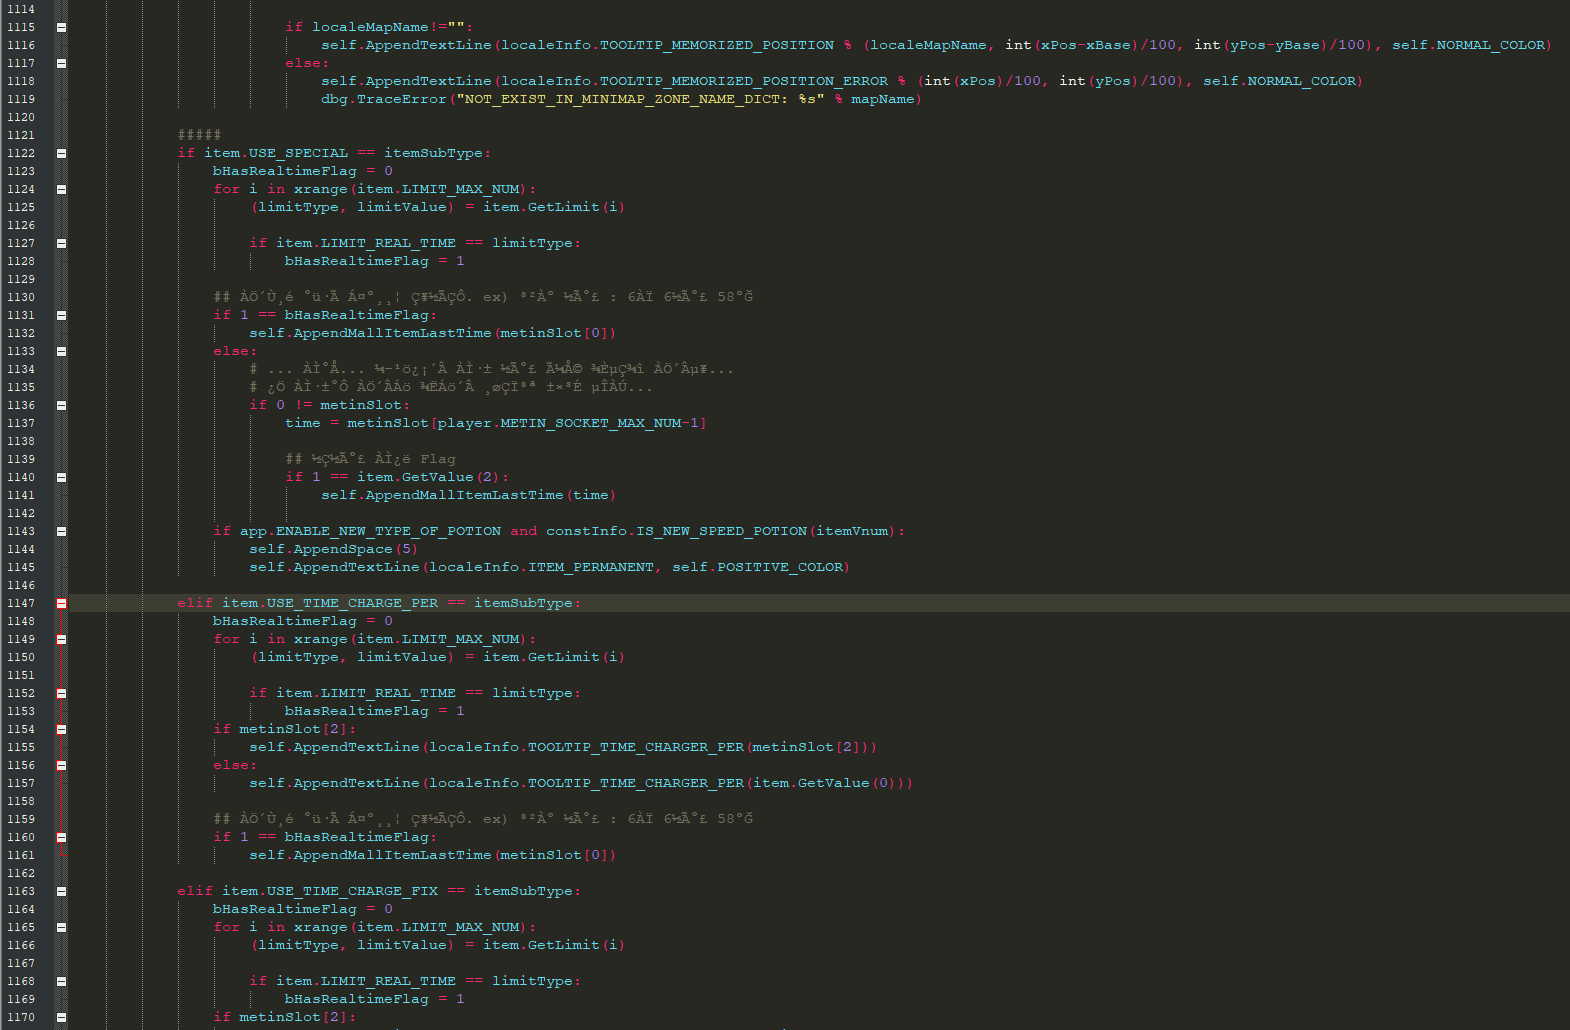Collapse the else block fold at line 1117

(x=61, y=63)
